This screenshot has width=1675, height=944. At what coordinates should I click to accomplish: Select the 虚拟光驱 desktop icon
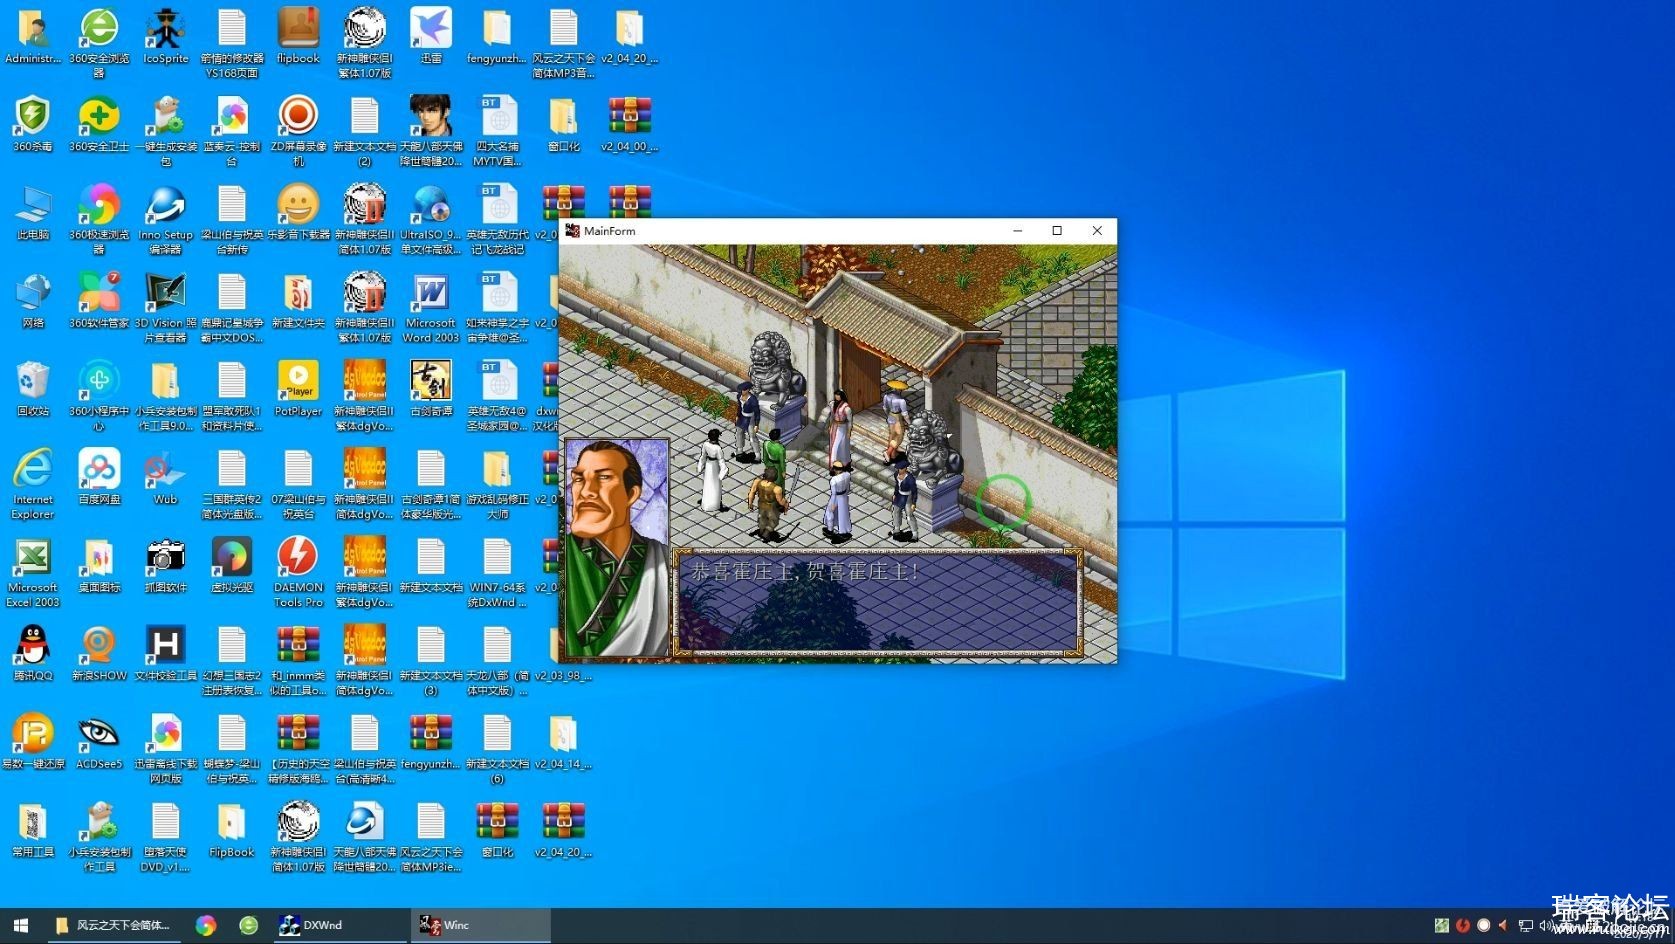(x=232, y=564)
